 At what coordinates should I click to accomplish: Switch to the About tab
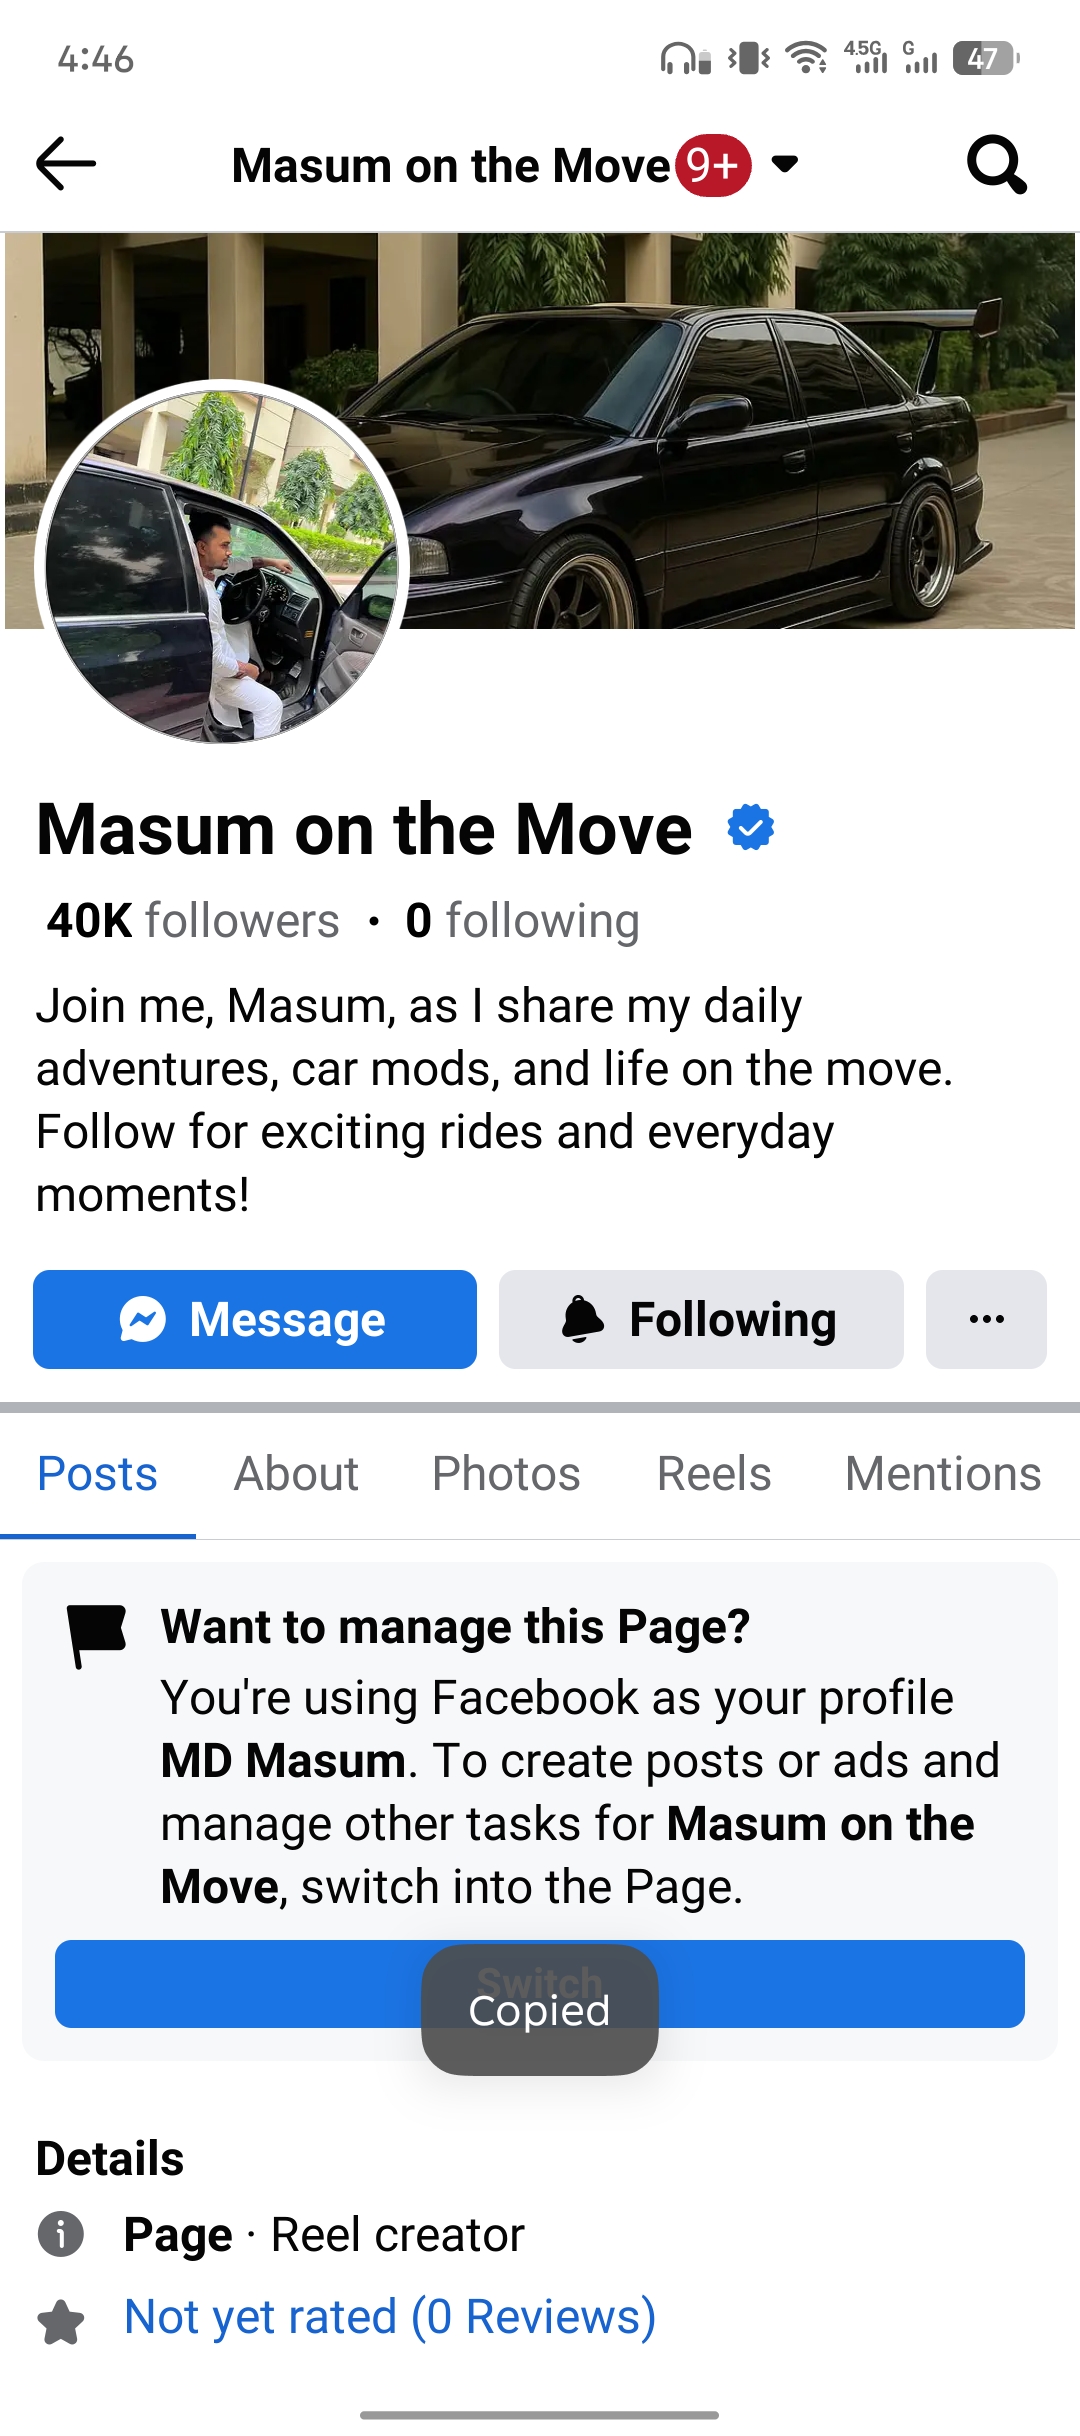(296, 1473)
